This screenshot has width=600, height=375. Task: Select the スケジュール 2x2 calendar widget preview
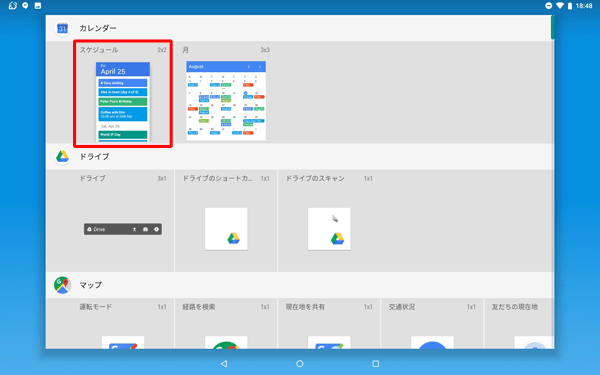pos(123,102)
